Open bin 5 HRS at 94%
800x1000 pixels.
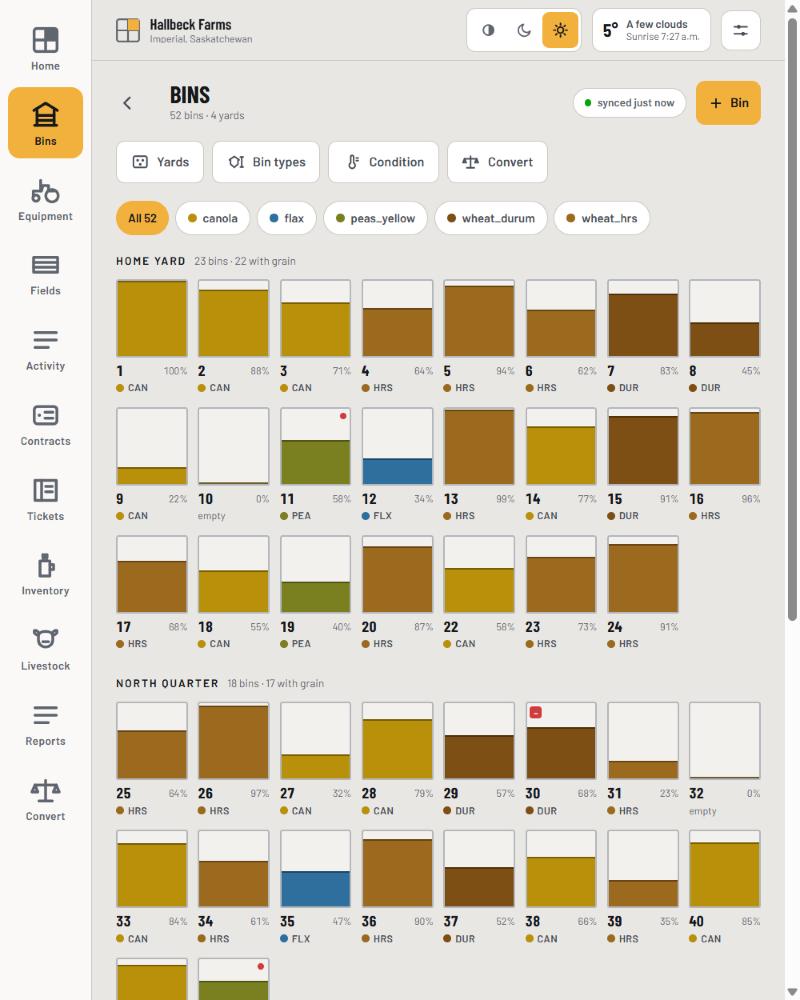pyautogui.click(x=479, y=336)
